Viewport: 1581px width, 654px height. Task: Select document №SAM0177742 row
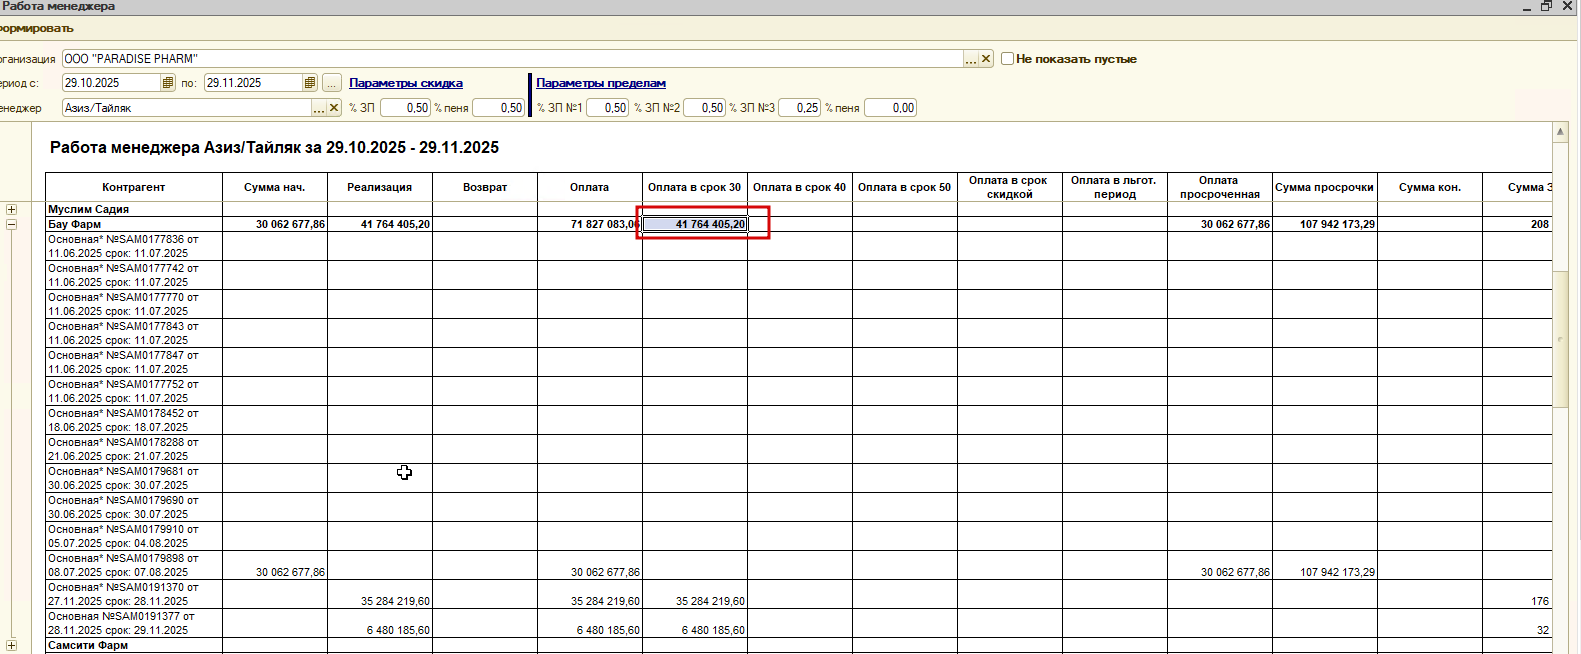coord(134,276)
